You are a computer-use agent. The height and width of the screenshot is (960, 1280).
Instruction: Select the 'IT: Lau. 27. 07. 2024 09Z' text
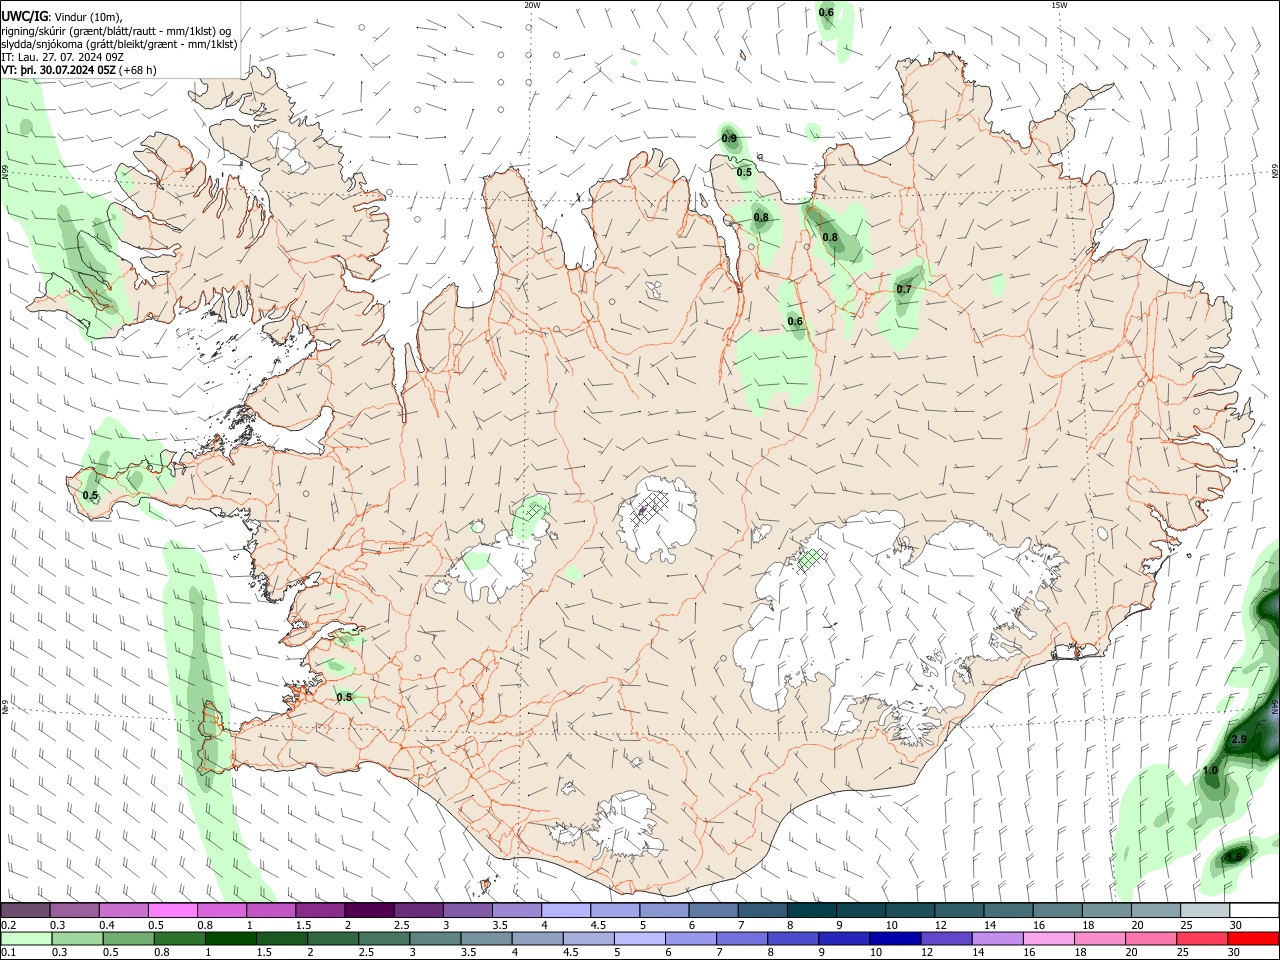click(x=62, y=57)
